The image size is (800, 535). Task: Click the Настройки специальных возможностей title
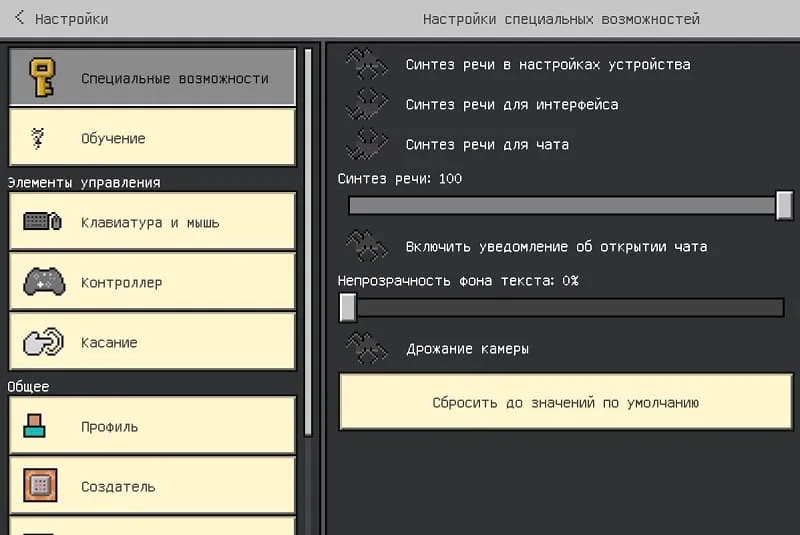coord(561,19)
